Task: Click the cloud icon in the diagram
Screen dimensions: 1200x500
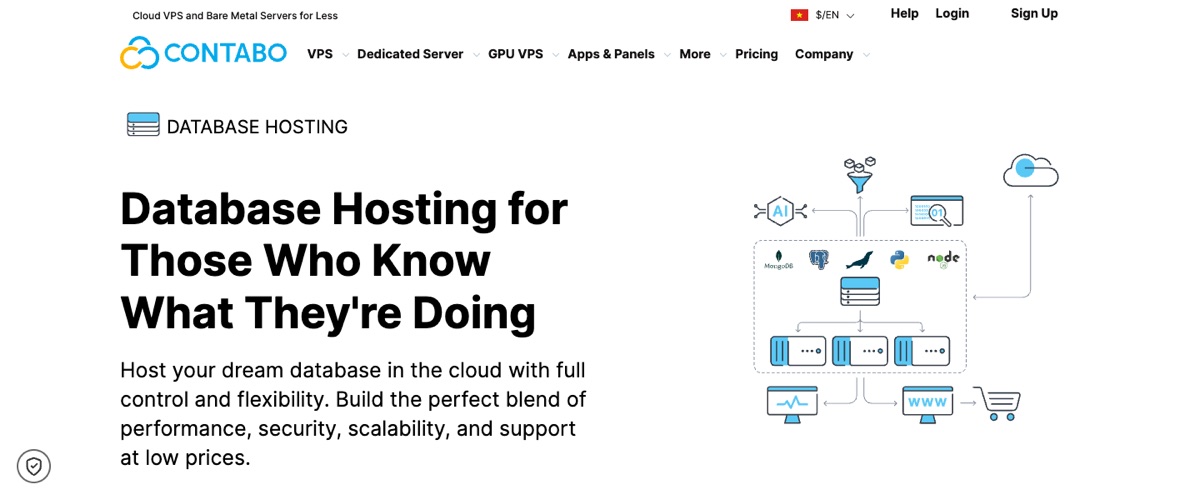Action: [x=1030, y=171]
